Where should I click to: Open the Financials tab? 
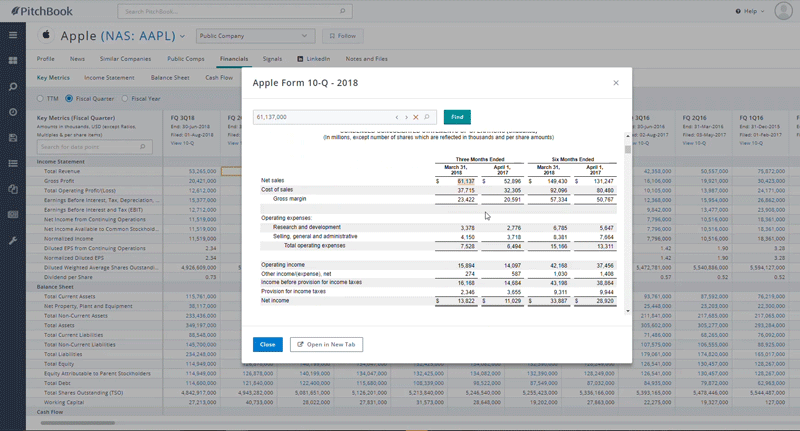[x=234, y=59]
